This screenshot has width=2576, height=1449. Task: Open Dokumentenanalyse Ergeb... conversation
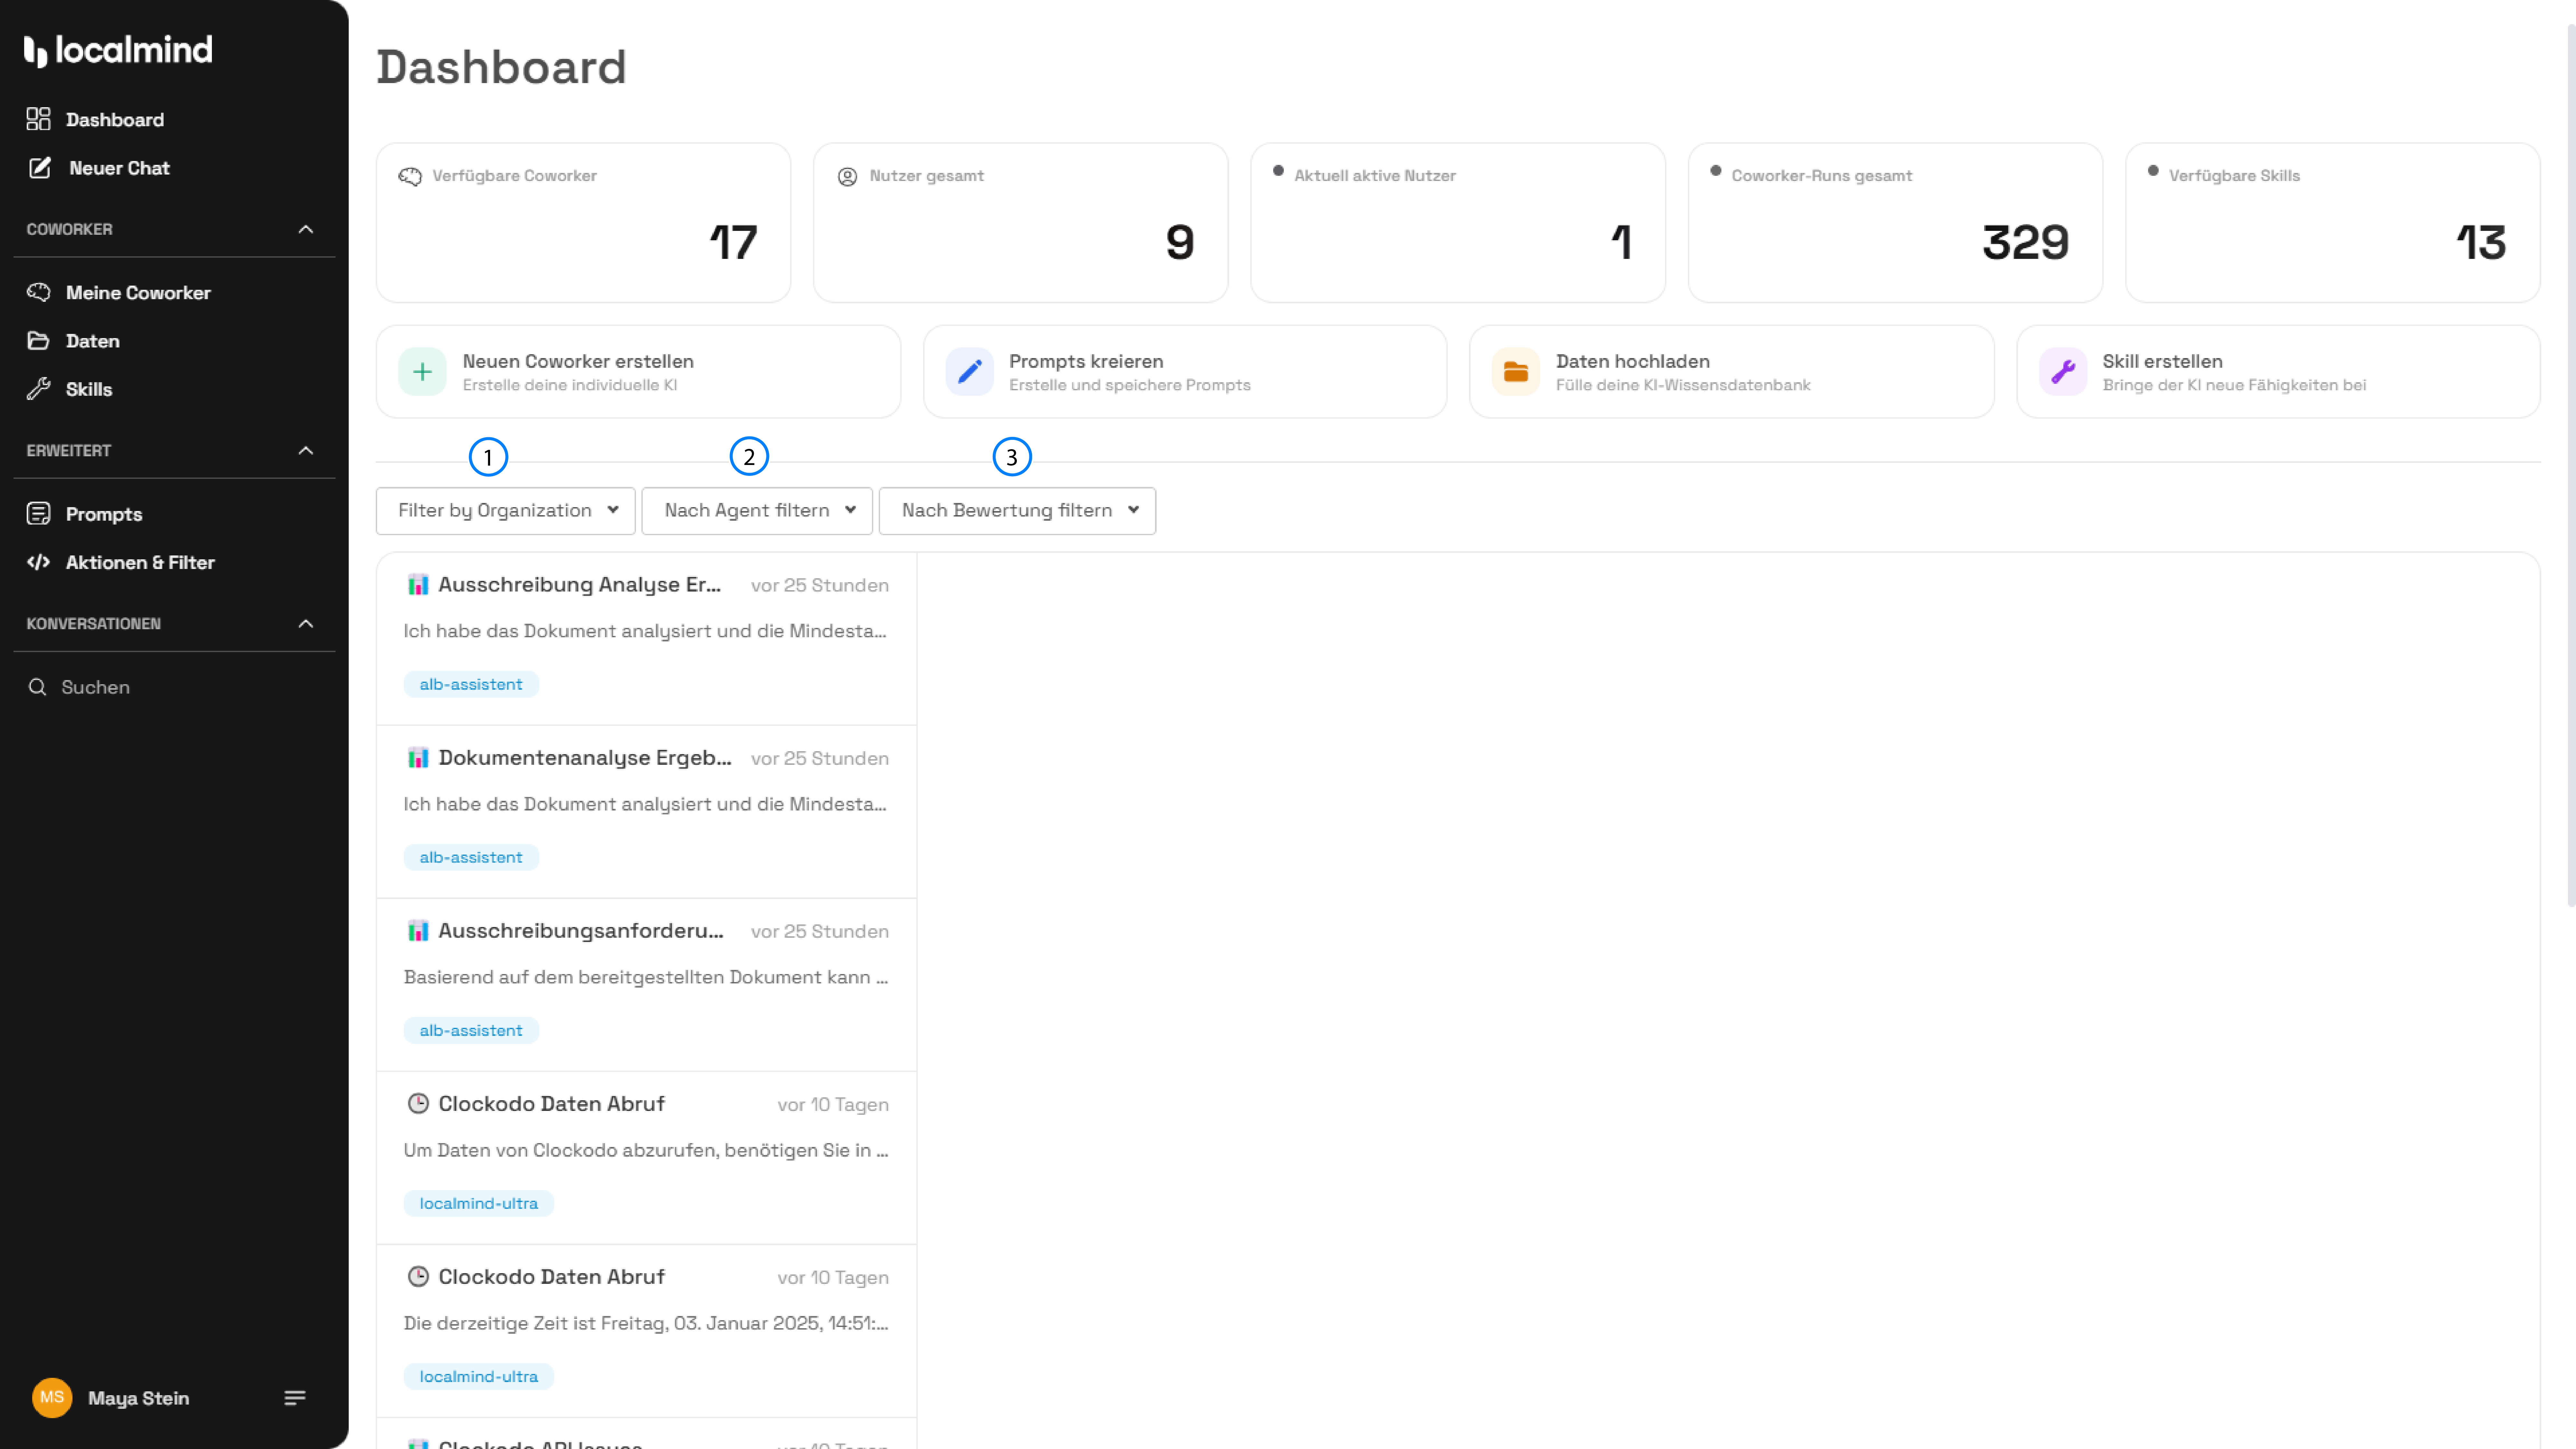(646, 812)
